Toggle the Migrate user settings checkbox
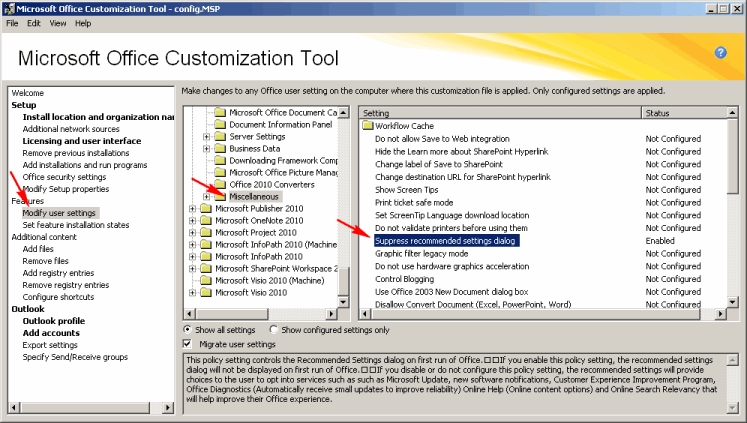This screenshot has width=747, height=423. (x=188, y=344)
